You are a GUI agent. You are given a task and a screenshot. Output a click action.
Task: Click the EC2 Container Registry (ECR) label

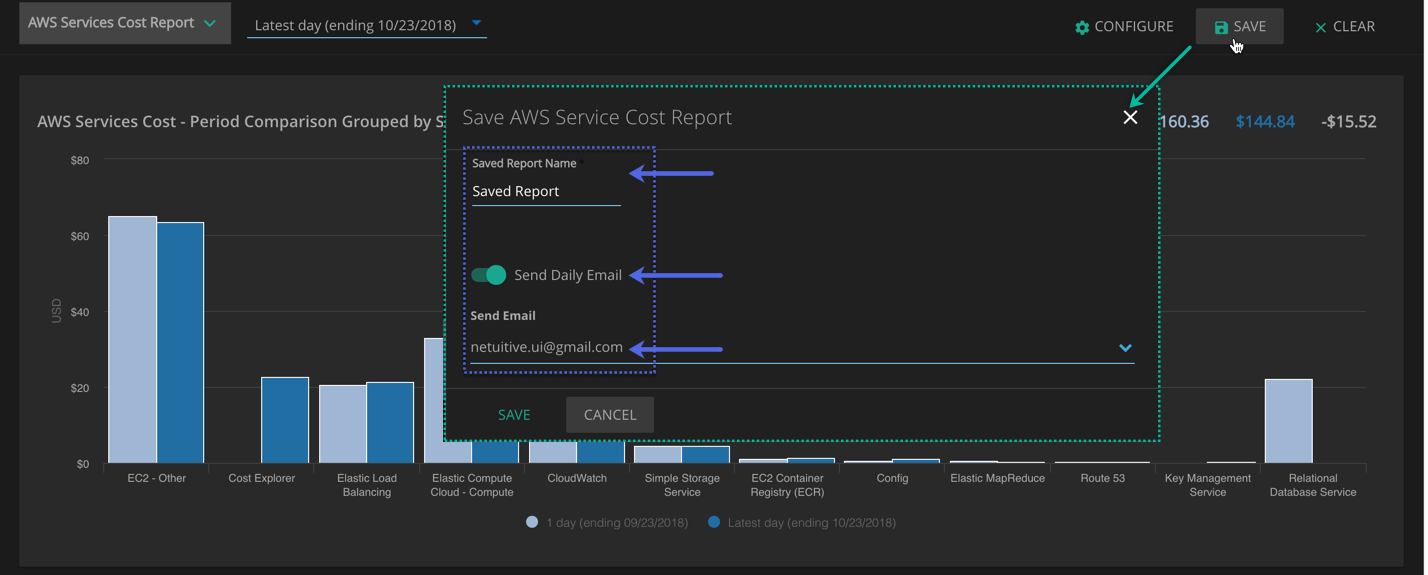pyautogui.click(x=787, y=485)
